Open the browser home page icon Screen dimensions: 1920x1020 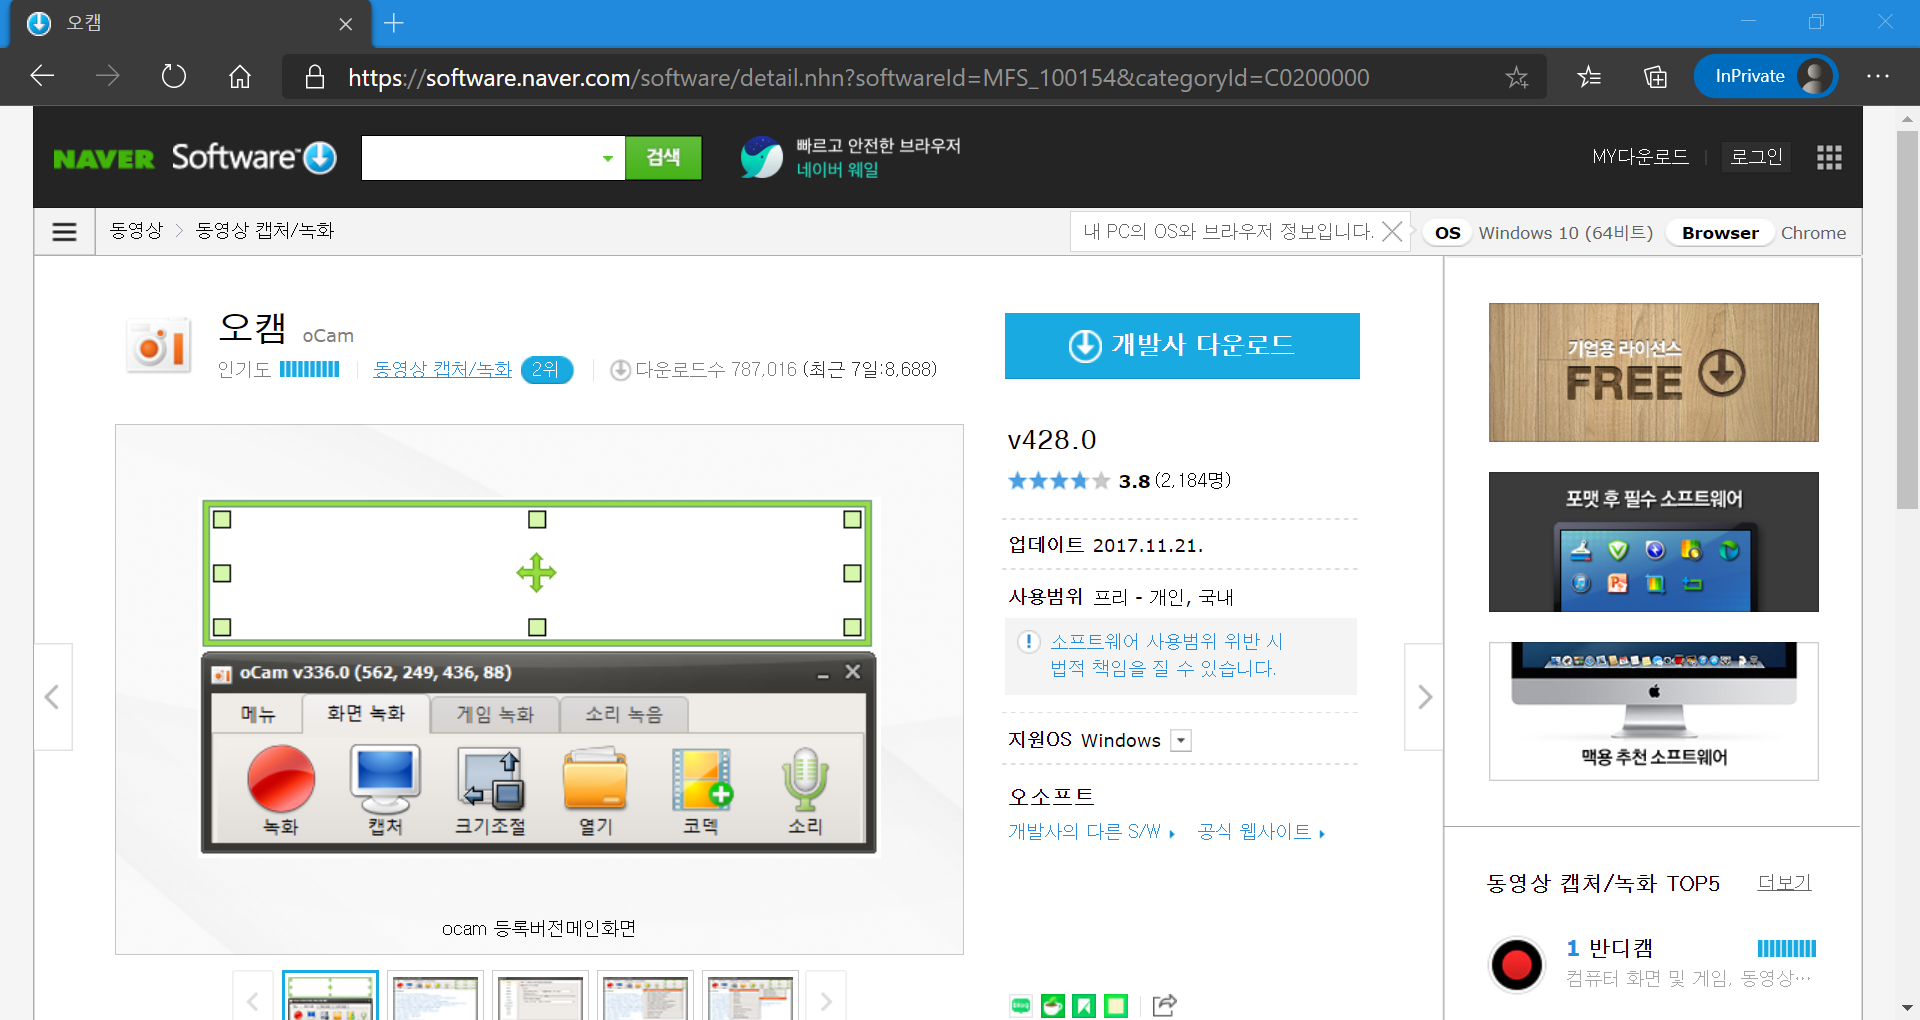[240, 76]
